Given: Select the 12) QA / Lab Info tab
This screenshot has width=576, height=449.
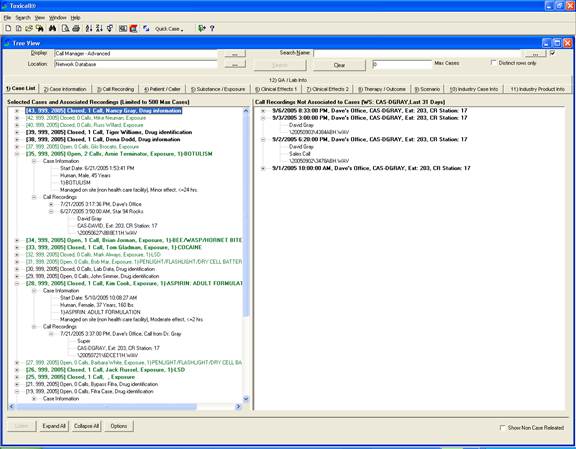Looking at the screenshot, I should tap(288, 80).
